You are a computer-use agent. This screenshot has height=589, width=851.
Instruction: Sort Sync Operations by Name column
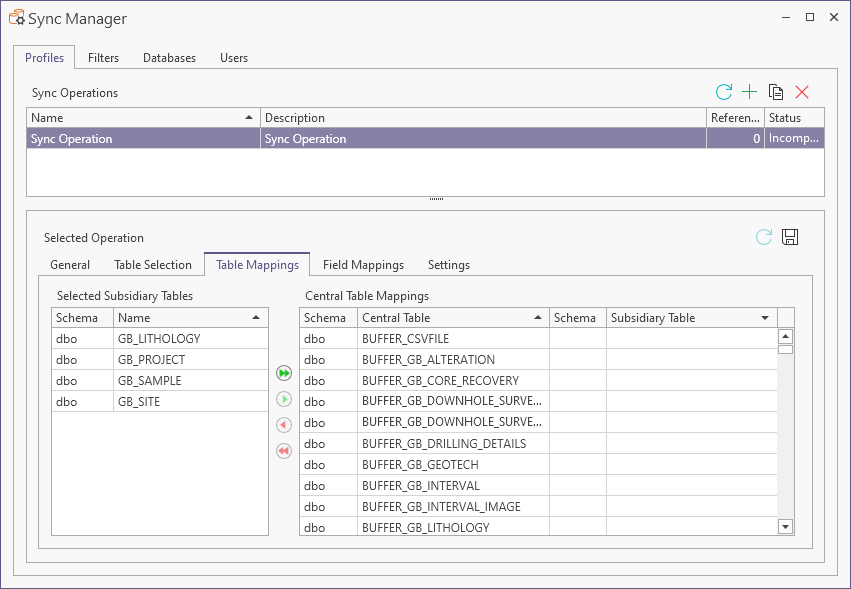point(140,118)
